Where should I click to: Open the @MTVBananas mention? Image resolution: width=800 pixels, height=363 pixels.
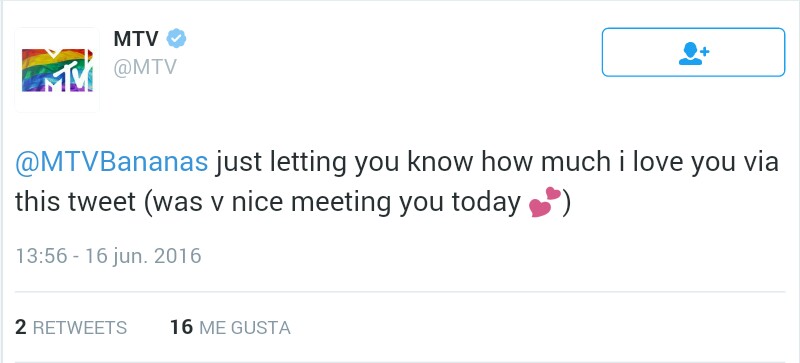(x=112, y=163)
